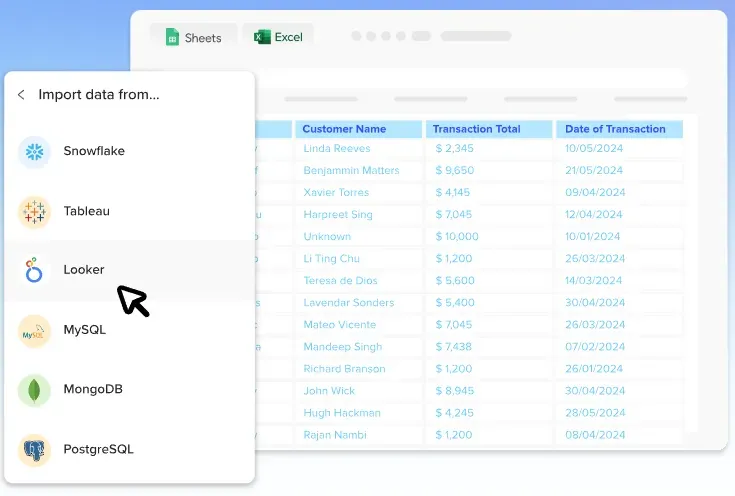
Task: Click the Excel icon
Action: click(x=262, y=37)
